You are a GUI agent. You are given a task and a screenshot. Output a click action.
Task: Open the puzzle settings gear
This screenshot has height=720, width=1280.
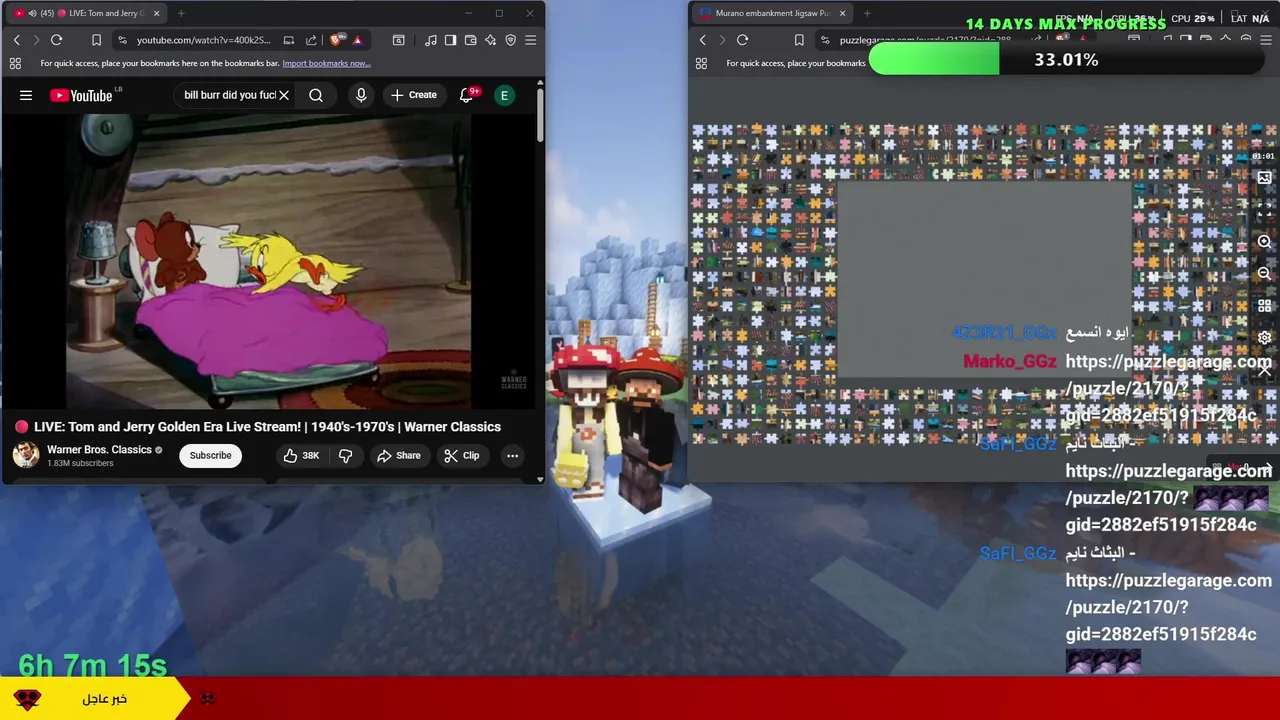pos(1264,337)
